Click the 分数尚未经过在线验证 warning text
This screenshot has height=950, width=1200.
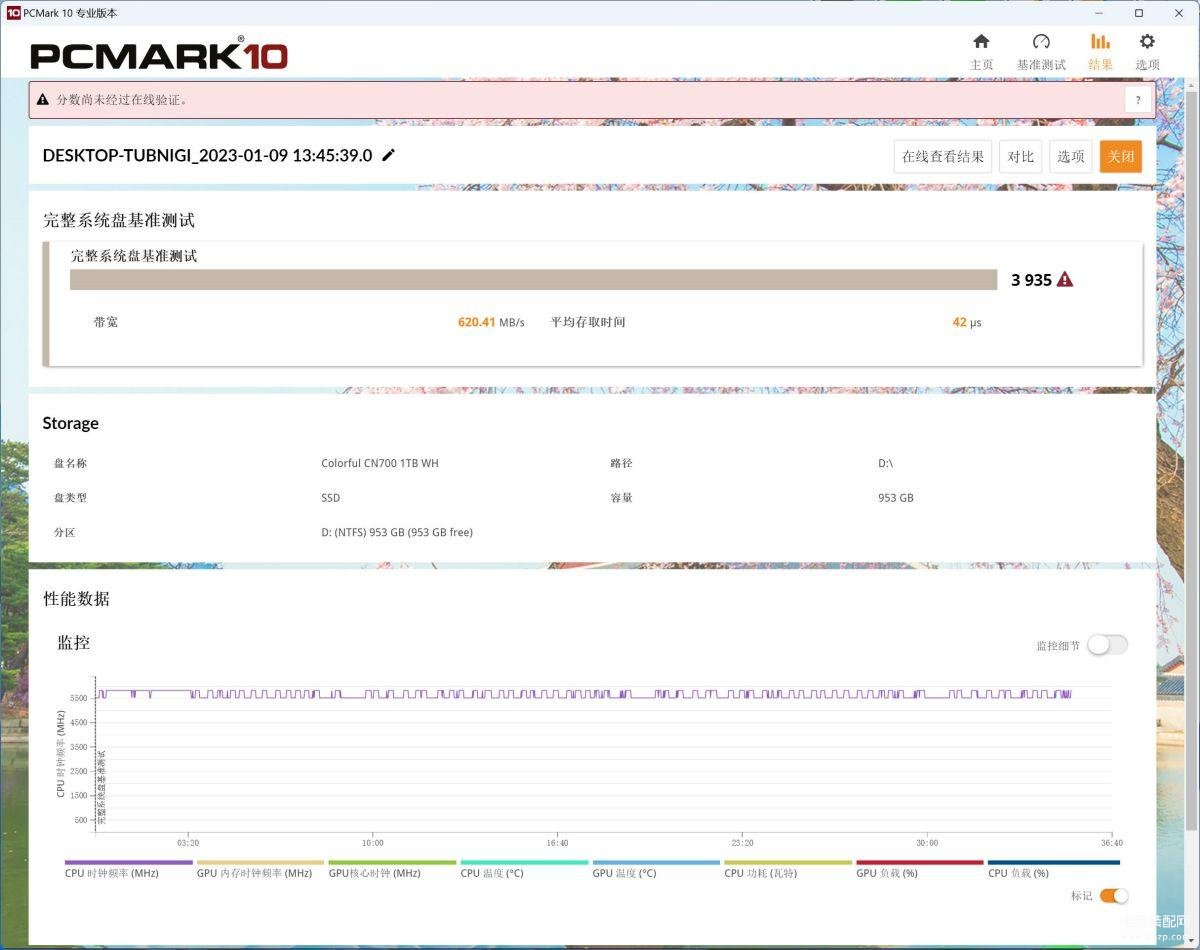point(122,100)
